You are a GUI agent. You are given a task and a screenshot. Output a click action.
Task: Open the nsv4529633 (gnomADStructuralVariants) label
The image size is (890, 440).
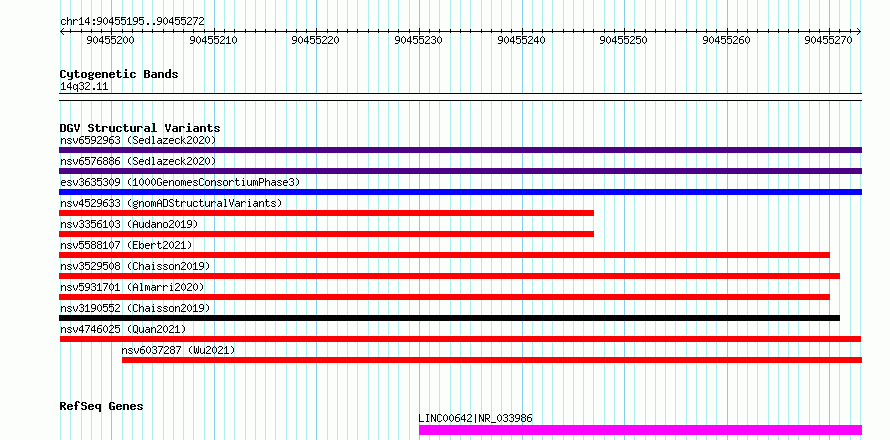point(171,203)
